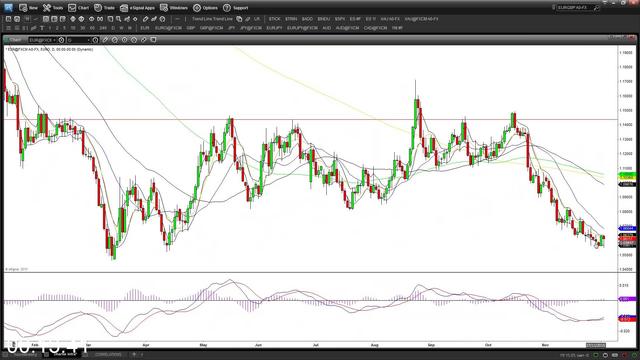
Task: Open the Options menu
Action: (x=205, y=8)
